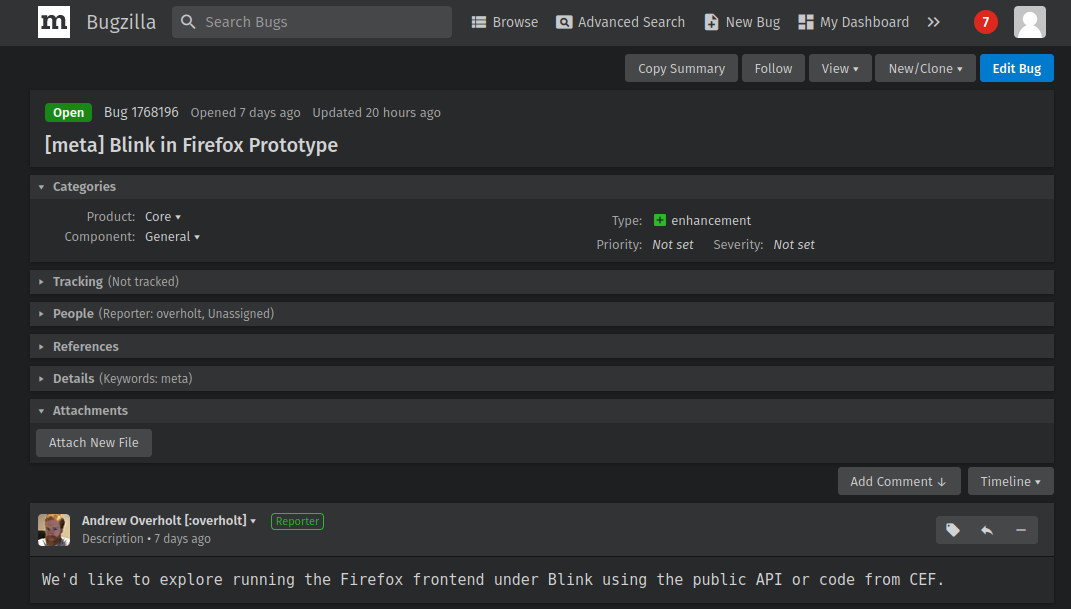Screen dimensions: 1071x609
Task: Collapse the Attachments section
Action: coord(542,410)
